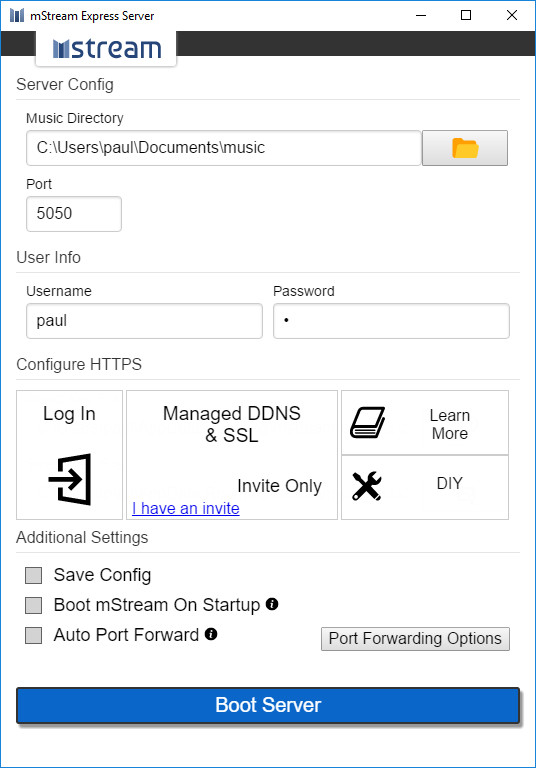Enable the Save Config checkbox
Screen dimensions: 536x768
(33, 576)
